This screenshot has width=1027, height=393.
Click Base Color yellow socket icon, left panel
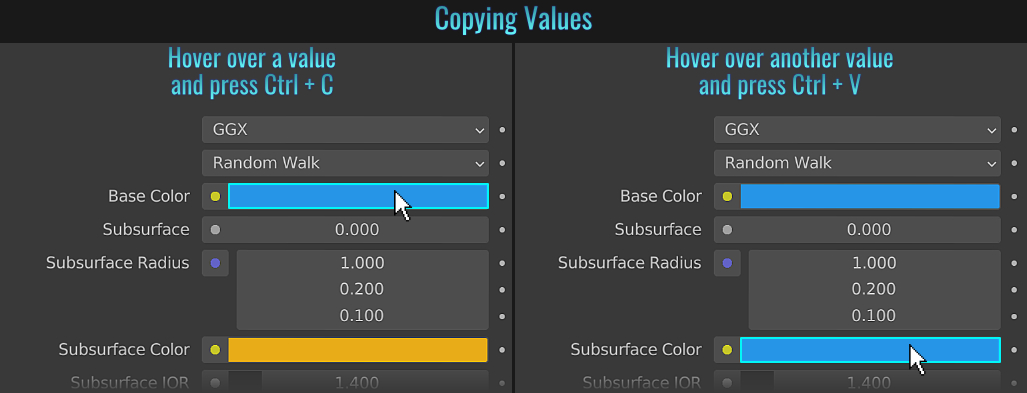[215, 196]
